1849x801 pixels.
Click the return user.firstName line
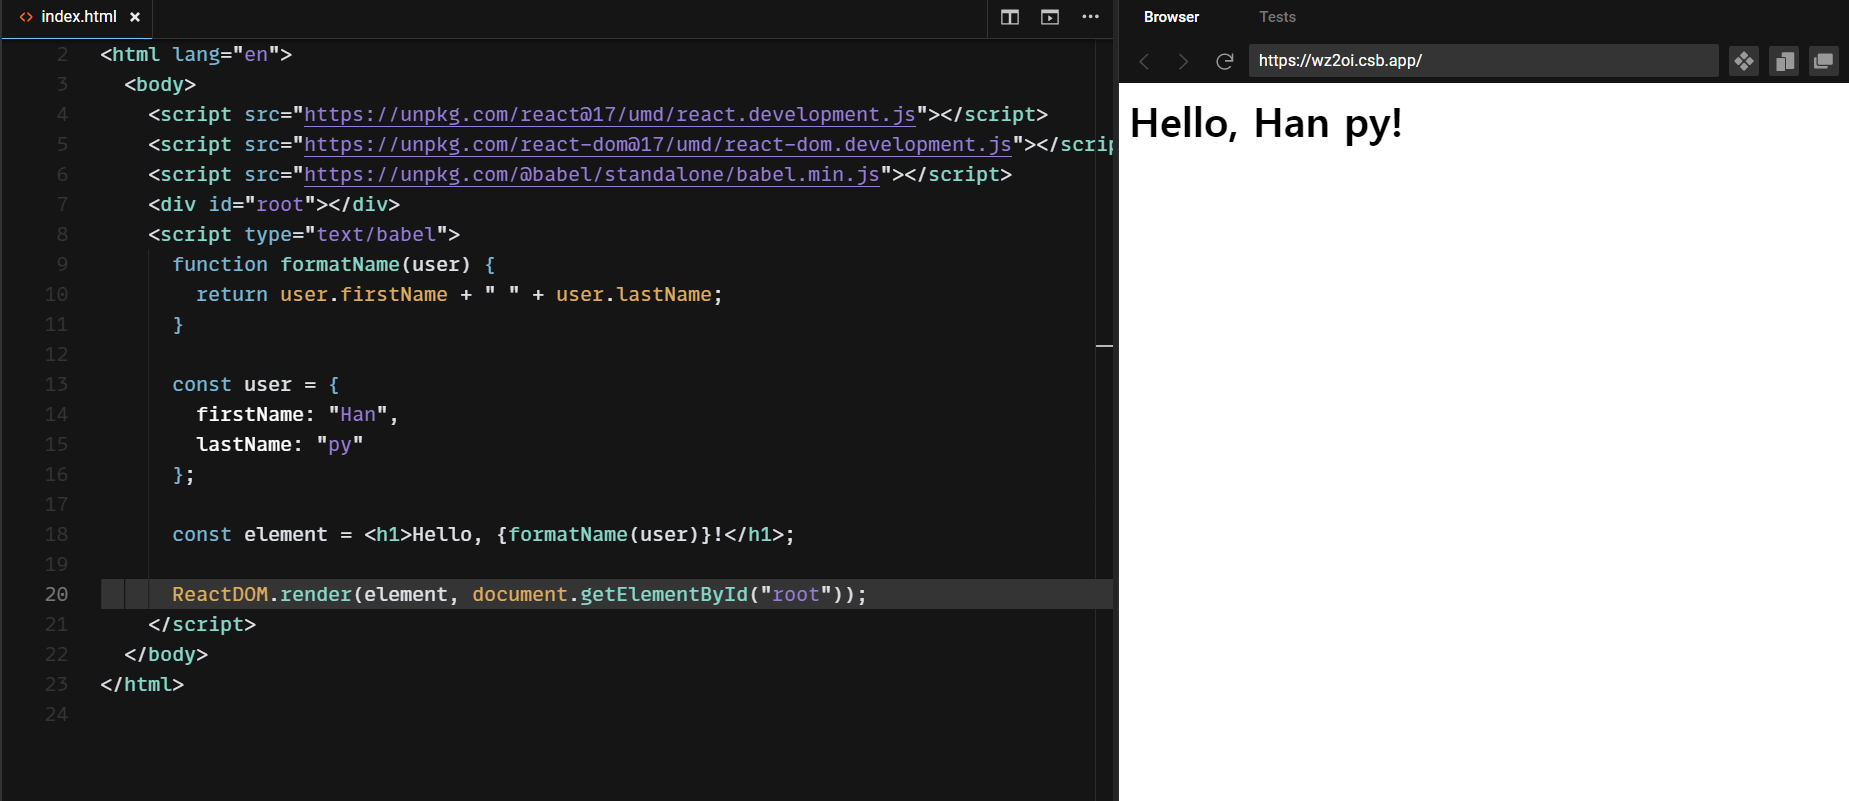[459, 294]
